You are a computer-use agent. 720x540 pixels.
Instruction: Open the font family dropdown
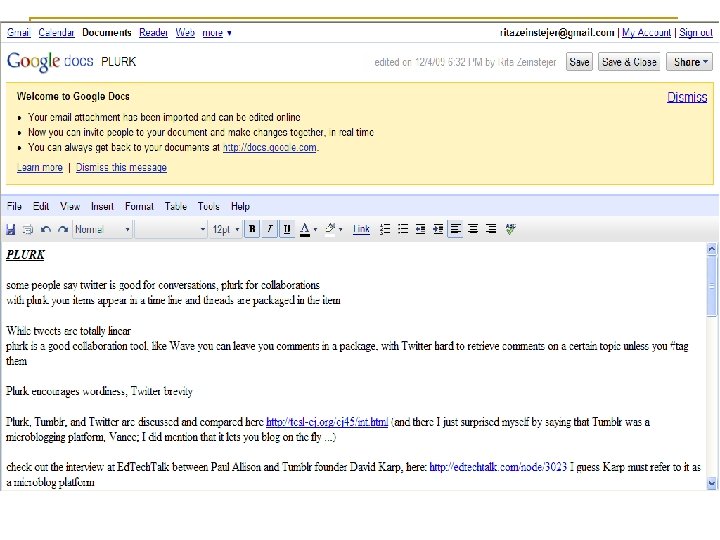[x=171, y=229]
